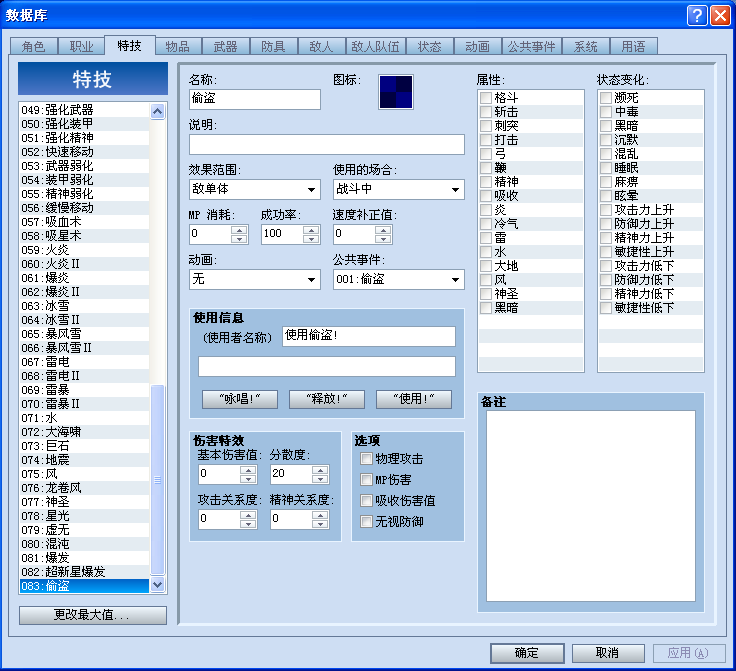Viewport: 736px width, 671px height.
Task: Switch to the 职业 tab
Action: click(81, 46)
